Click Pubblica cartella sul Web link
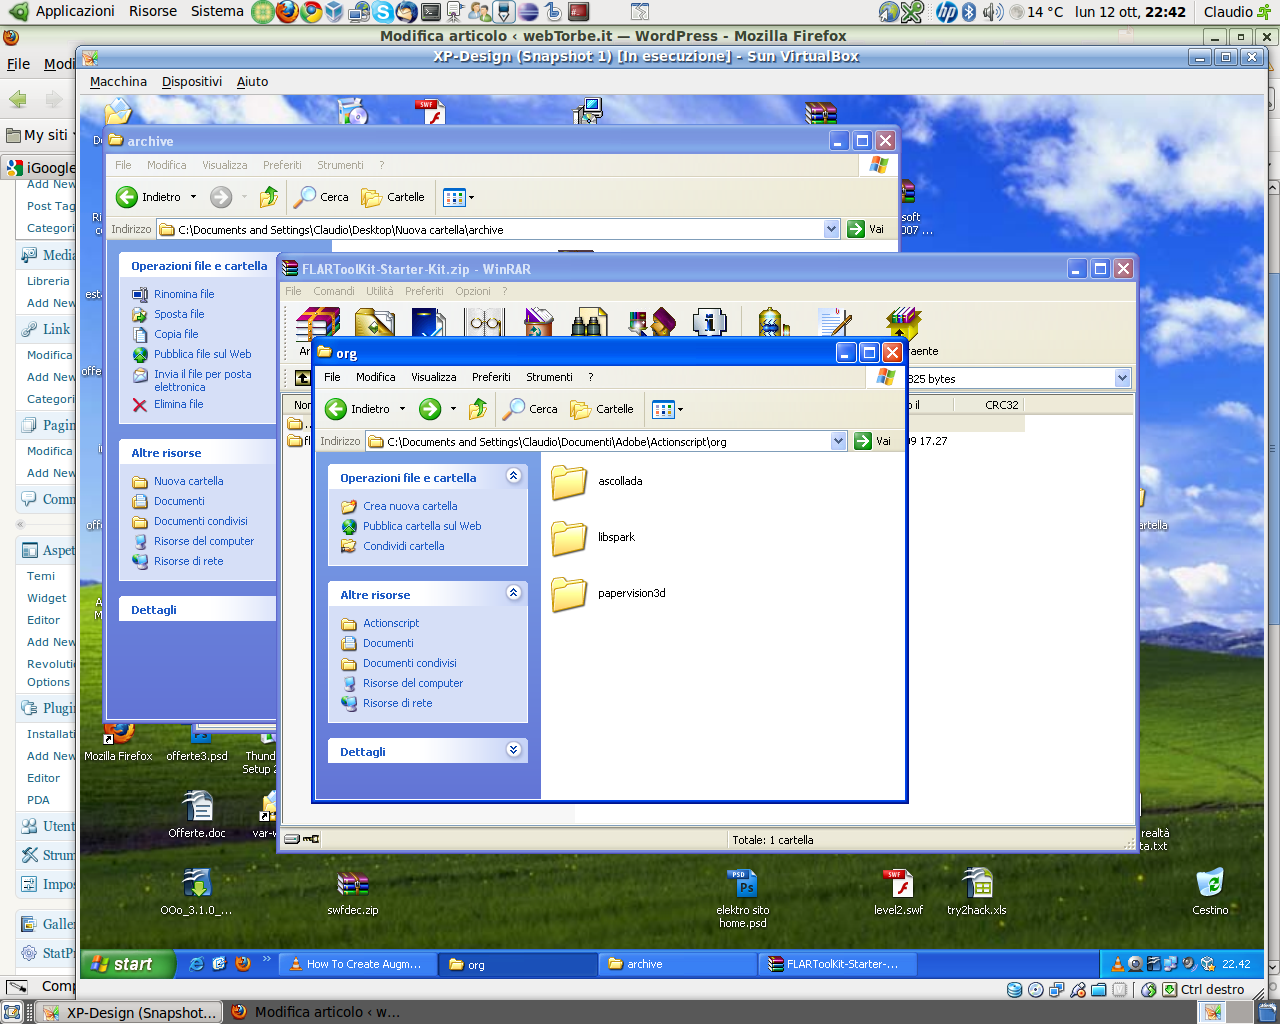Viewport: 1280px width, 1024px height. pyautogui.click(x=422, y=526)
